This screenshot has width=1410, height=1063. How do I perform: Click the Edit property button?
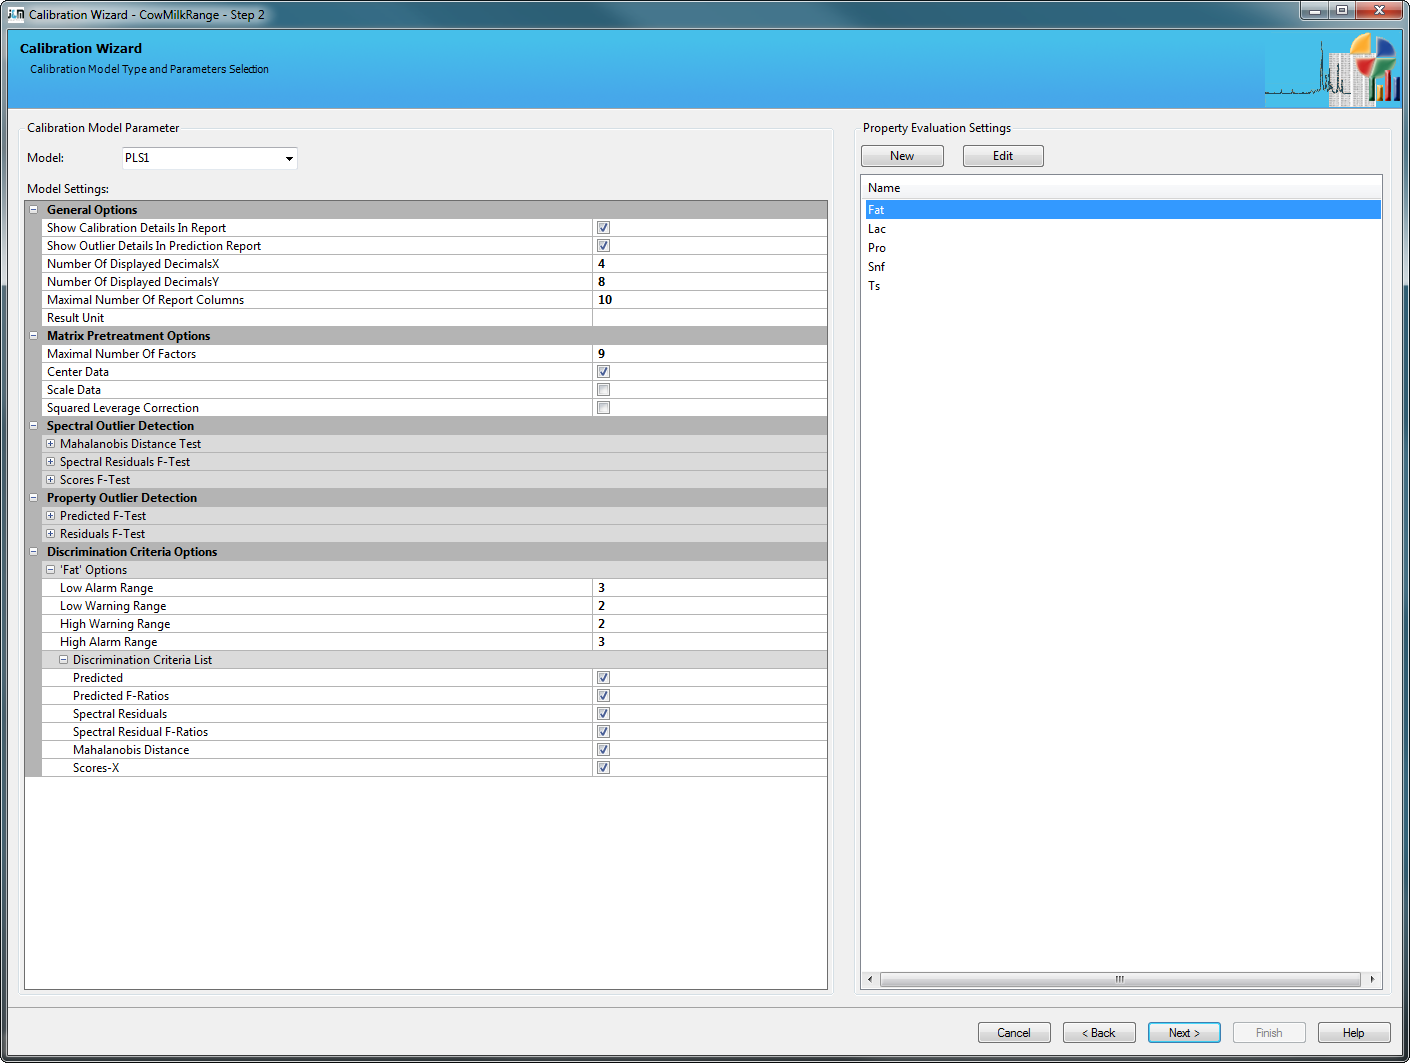pyautogui.click(x=1002, y=156)
